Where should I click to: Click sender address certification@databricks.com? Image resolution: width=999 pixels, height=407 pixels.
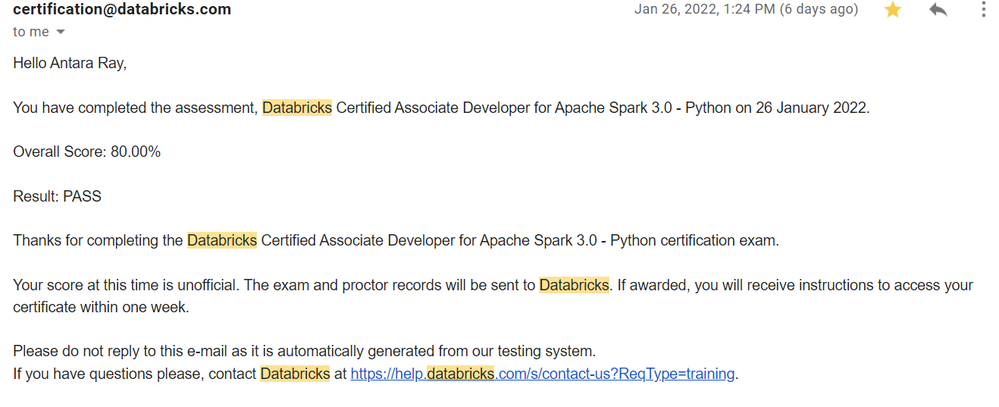pos(121,10)
